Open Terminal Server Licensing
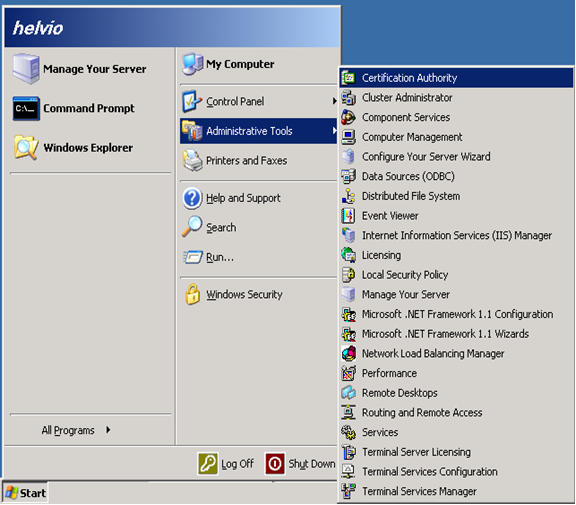Screen dimensions: 576x505 pos(456,452)
